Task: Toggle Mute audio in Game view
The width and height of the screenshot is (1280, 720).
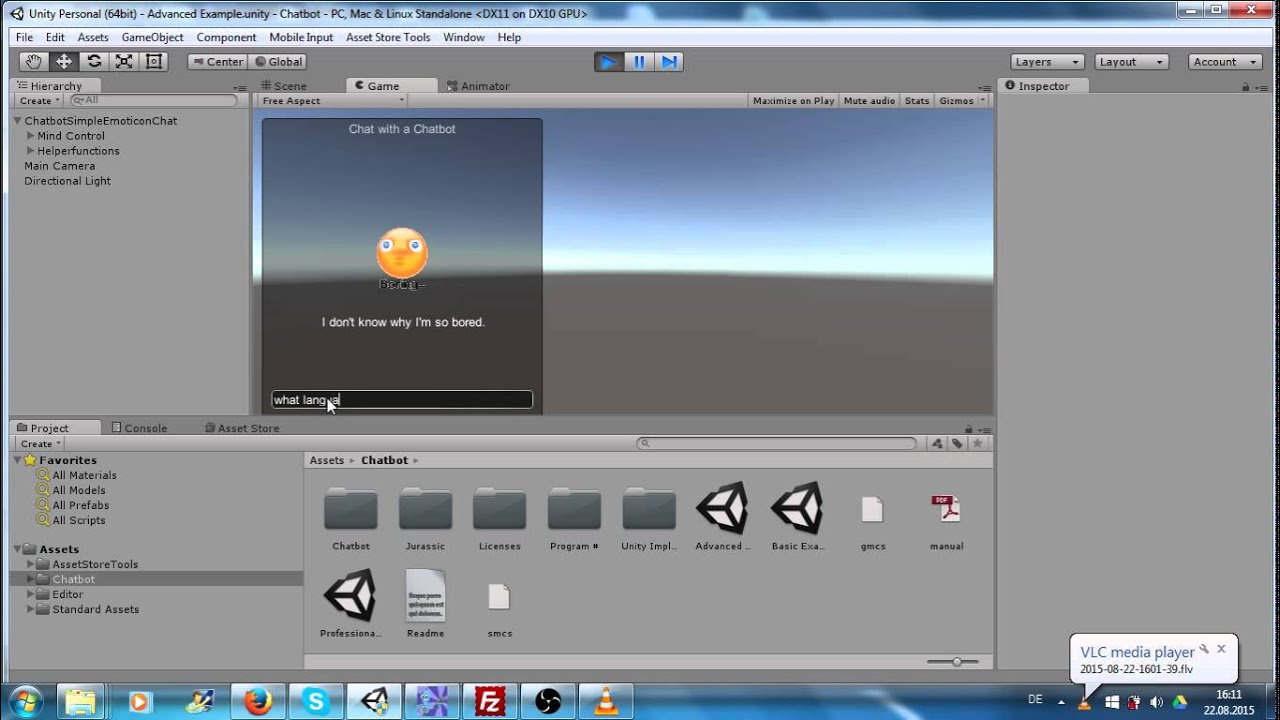Action: (x=869, y=101)
